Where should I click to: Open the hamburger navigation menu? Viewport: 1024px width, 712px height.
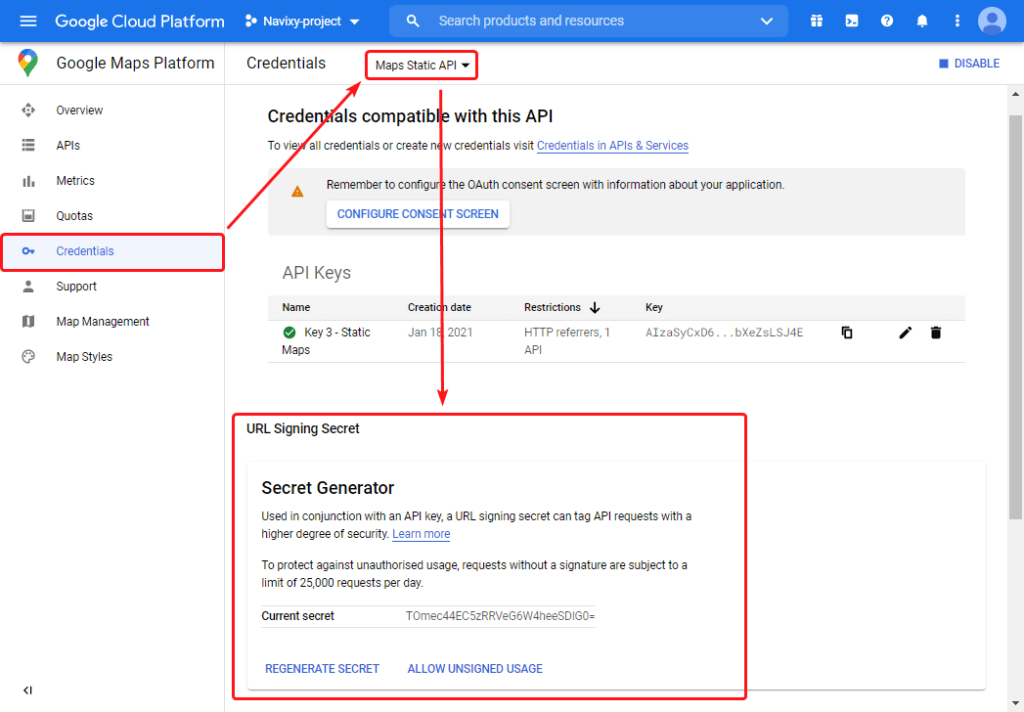(x=28, y=21)
